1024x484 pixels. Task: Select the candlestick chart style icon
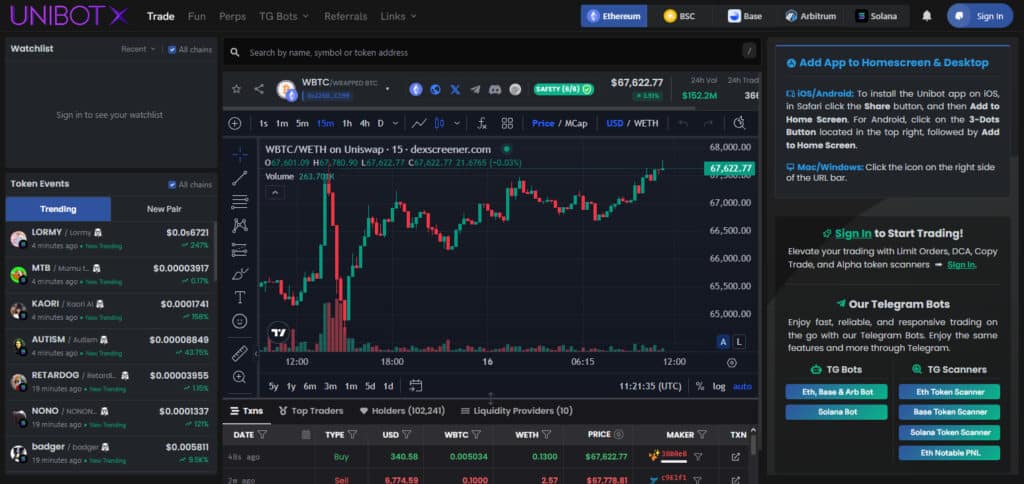click(440, 123)
